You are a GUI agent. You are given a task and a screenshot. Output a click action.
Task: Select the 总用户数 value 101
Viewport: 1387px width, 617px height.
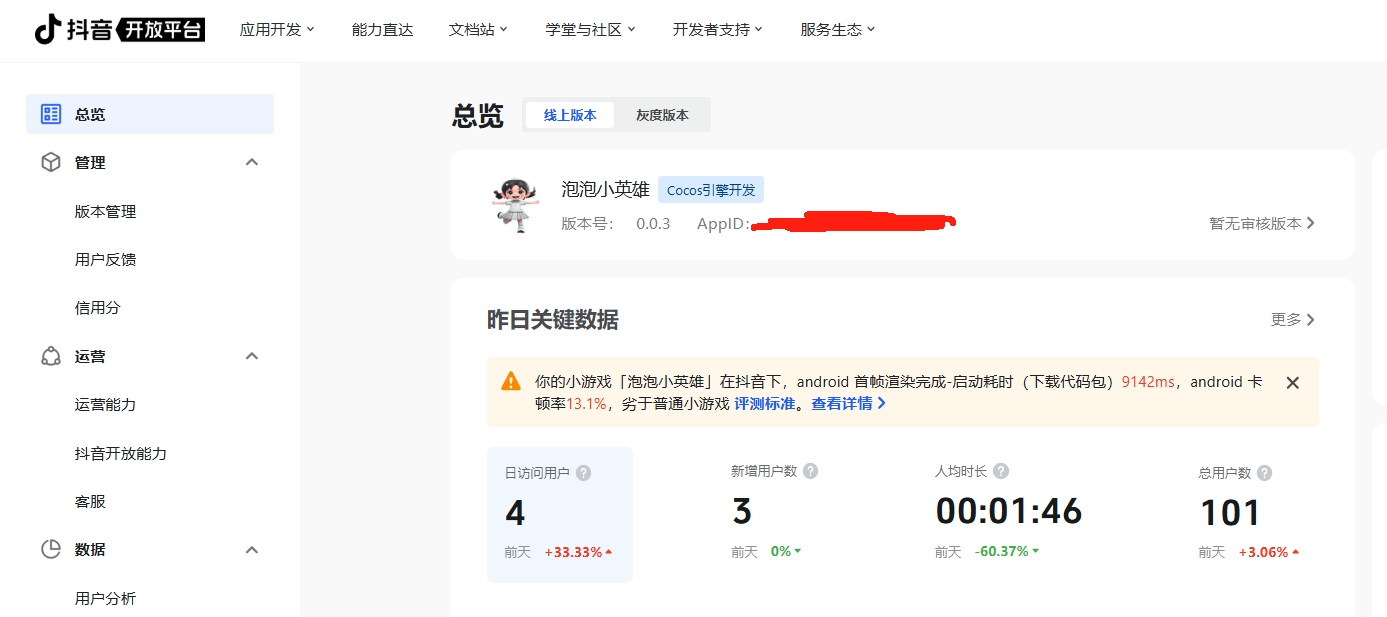click(1230, 513)
